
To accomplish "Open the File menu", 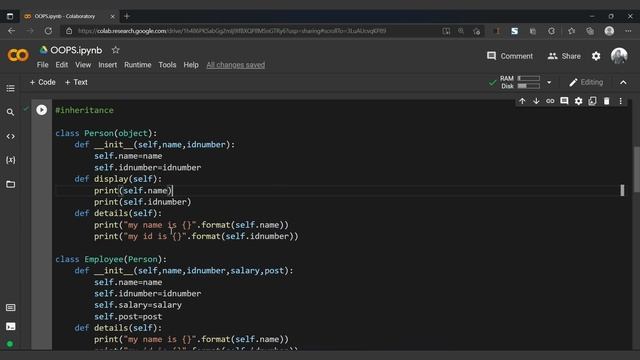I will click(42, 65).
